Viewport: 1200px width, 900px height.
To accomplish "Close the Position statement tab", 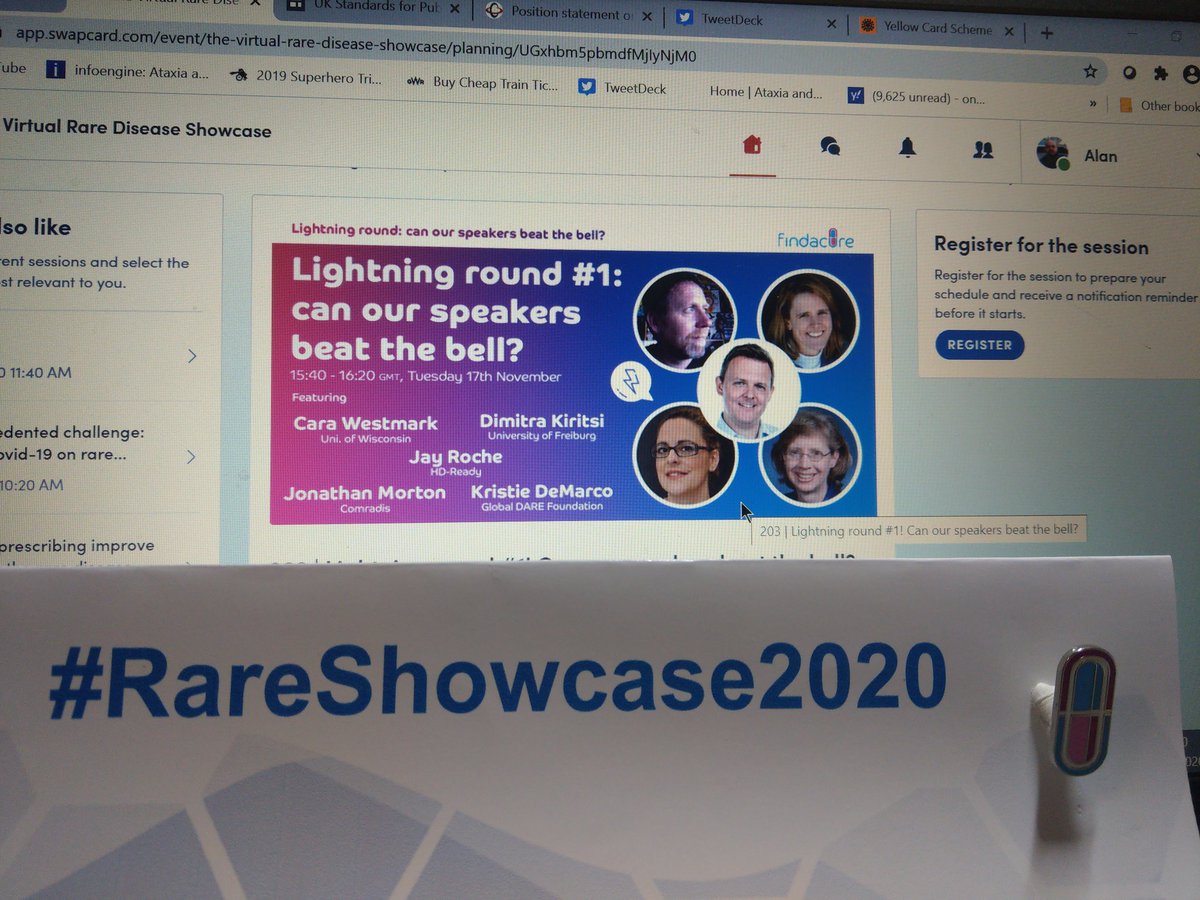I will click(646, 15).
